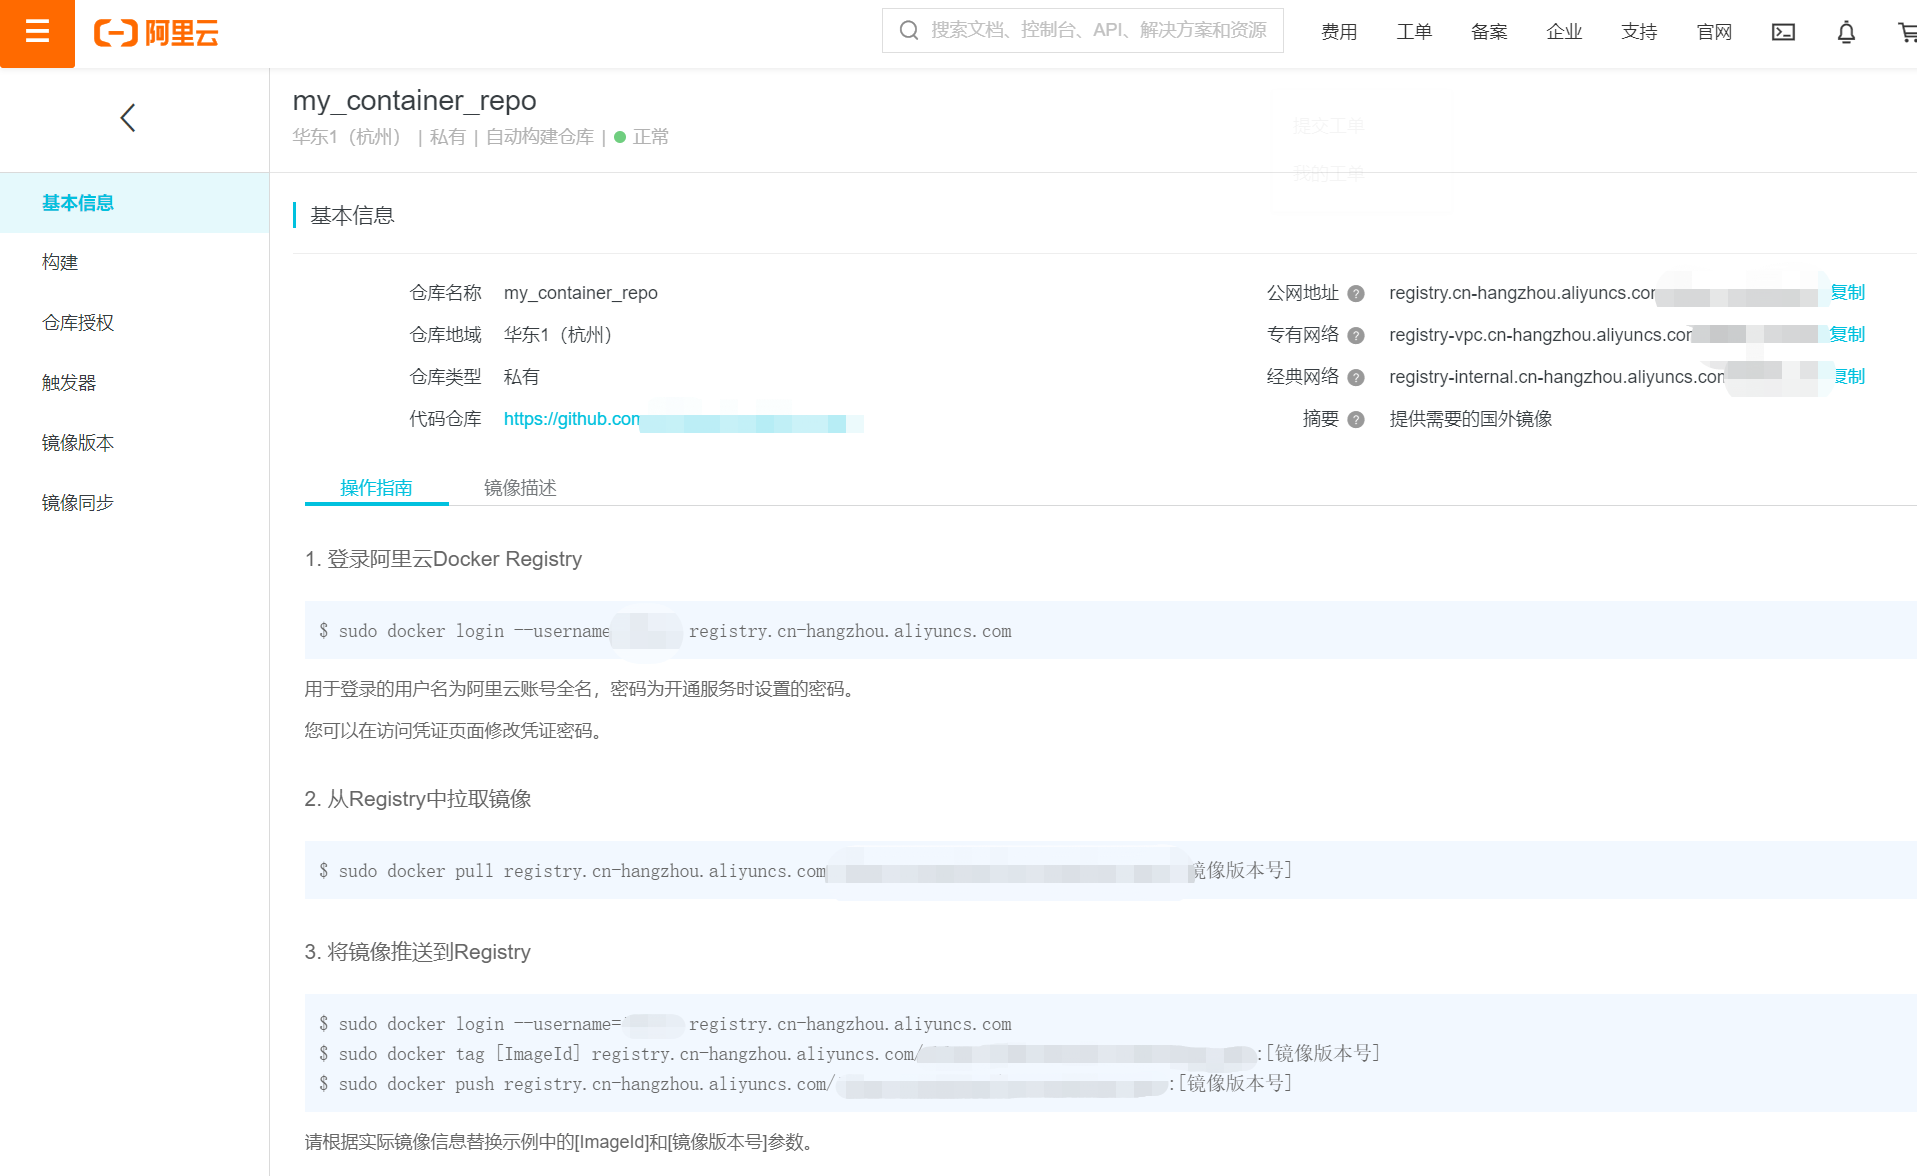Switch to the 镜像描述 tab

pyautogui.click(x=520, y=487)
